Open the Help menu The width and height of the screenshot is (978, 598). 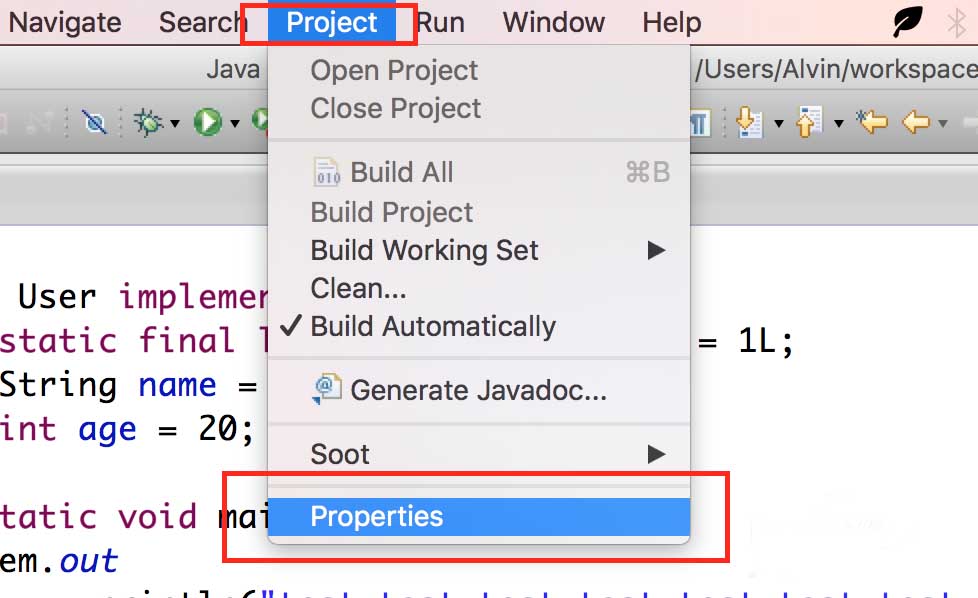point(671,22)
